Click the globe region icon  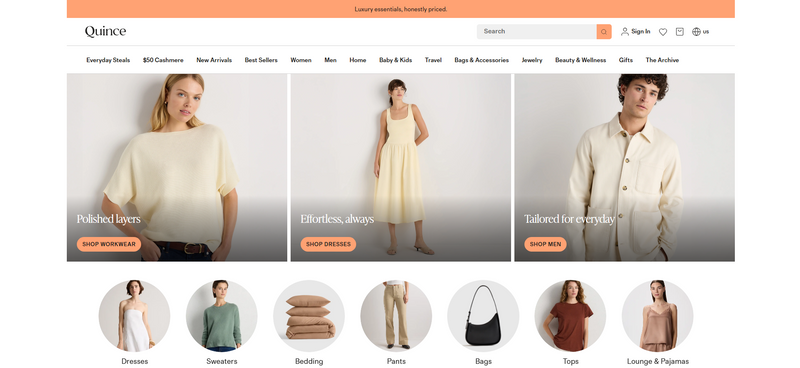pyautogui.click(x=696, y=32)
